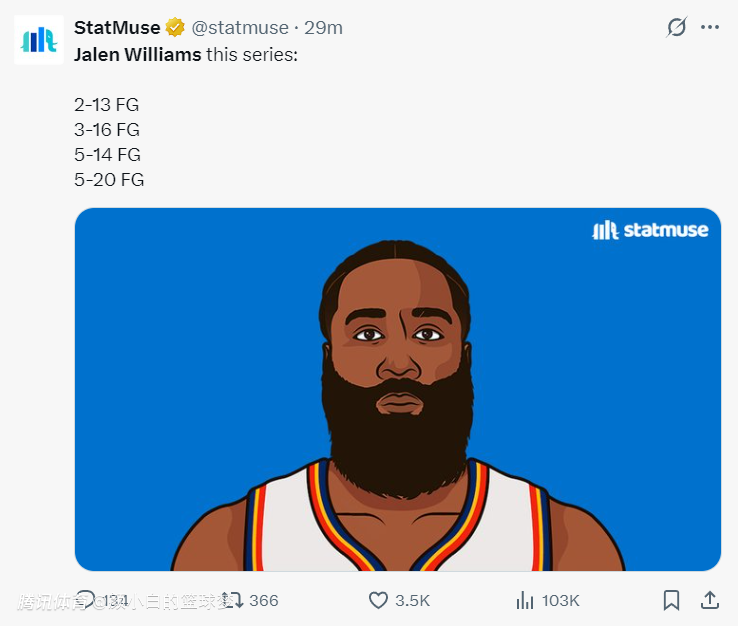This screenshot has width=738, height=626.
Task: Click the share upload icon
Action: (x=710, y=600)
